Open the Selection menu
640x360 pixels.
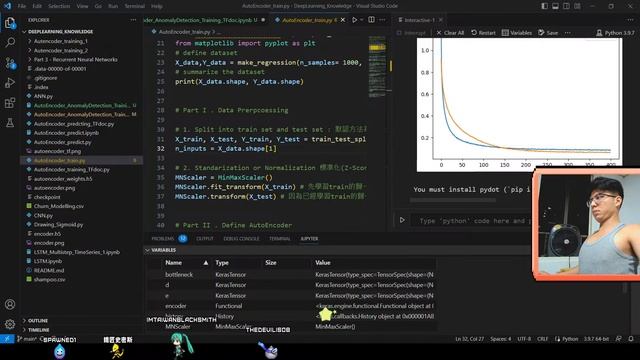pos(59,6)
